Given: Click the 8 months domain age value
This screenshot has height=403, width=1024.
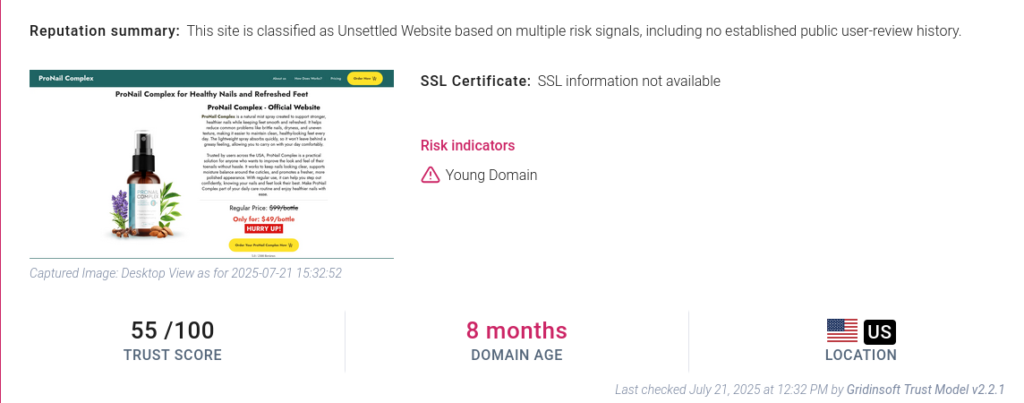Looking at the screenshot, I should pos(516,330).
